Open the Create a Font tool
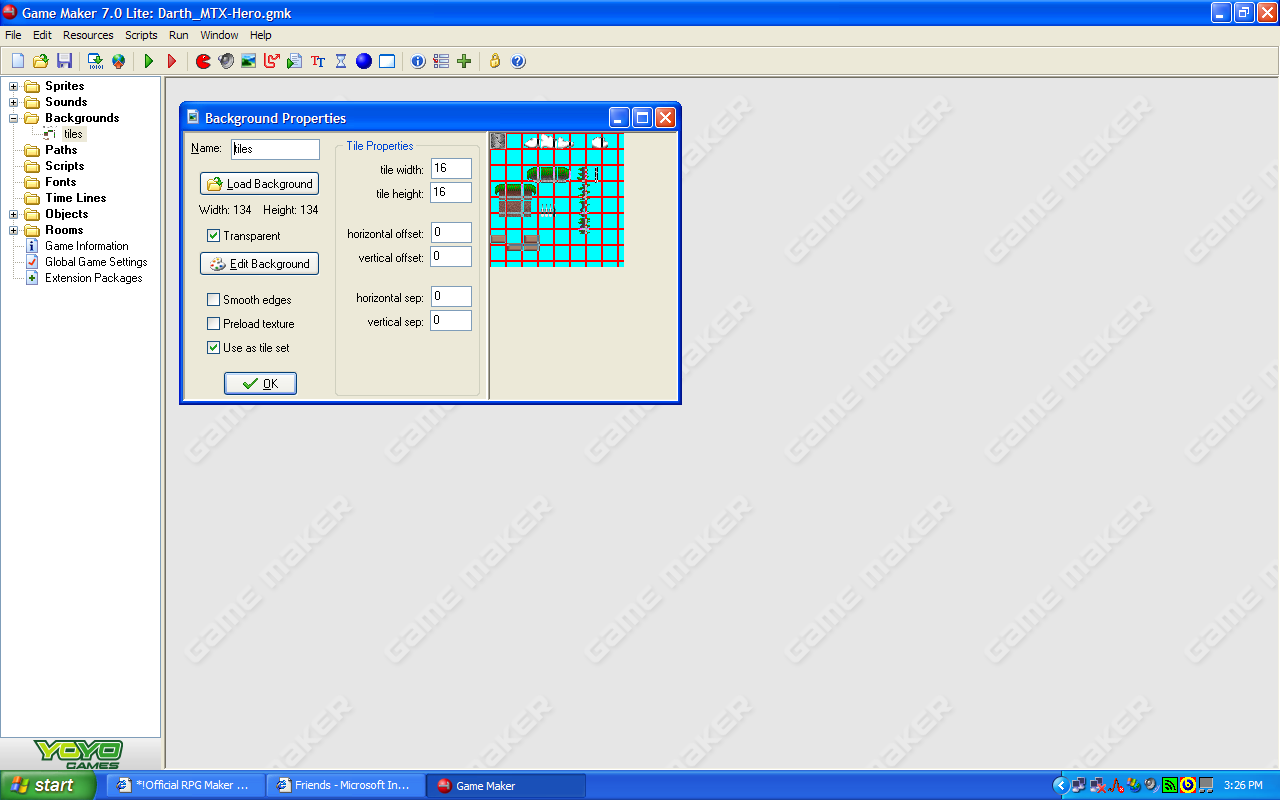Screen dimensions: 1280x800 (317, 61)
